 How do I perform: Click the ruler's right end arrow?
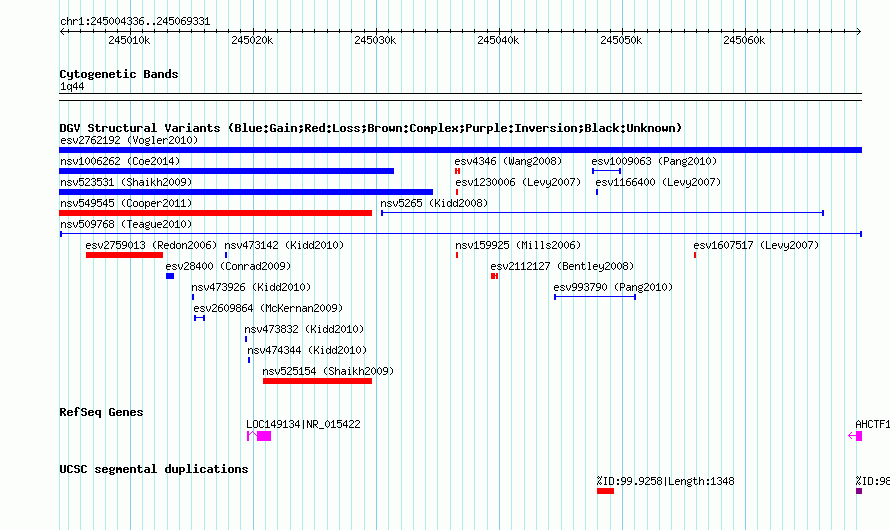pos(858,32)
